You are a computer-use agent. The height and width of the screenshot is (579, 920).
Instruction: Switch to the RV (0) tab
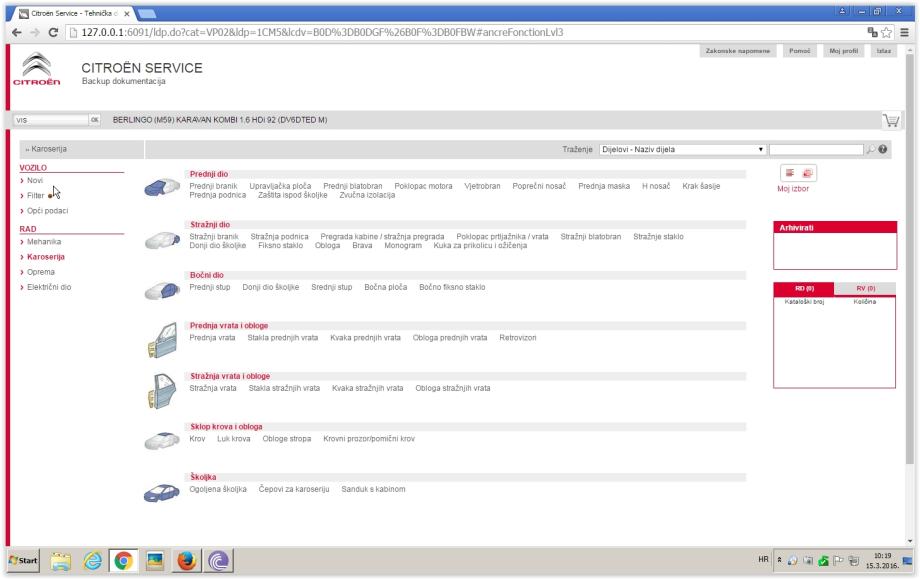865,289
